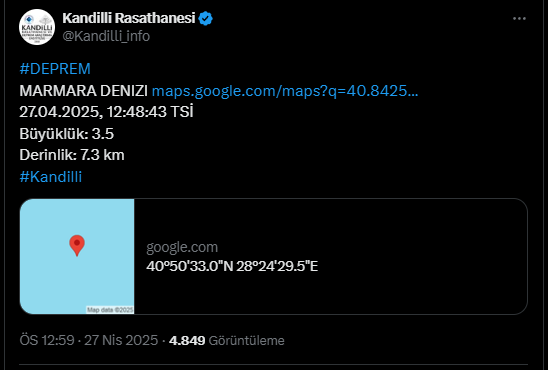Click the Kandilli Rasathanesi profile avatar
Screen dimensions: 548x370
tap(37, 27)
